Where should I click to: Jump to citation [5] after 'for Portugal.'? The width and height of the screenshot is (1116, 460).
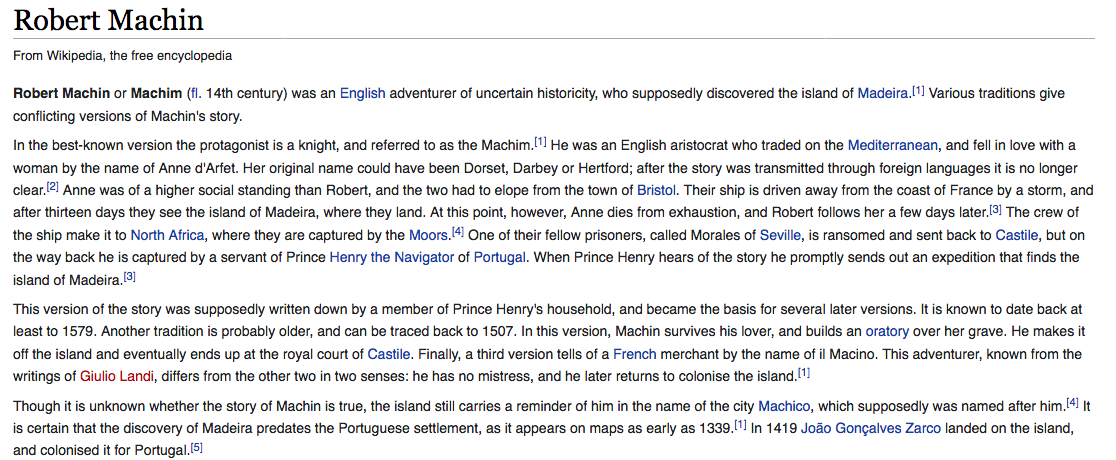click(x=197, y=448)
